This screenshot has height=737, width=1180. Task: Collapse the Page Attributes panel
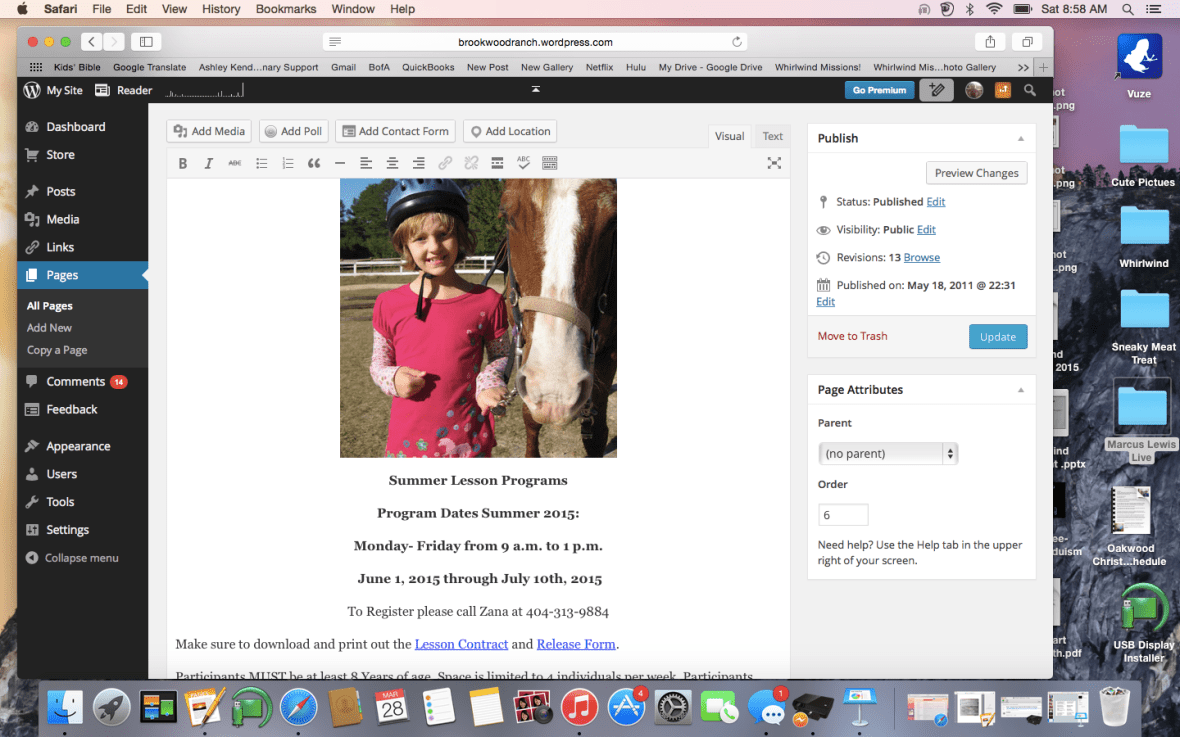click(x=1020, y=390)
